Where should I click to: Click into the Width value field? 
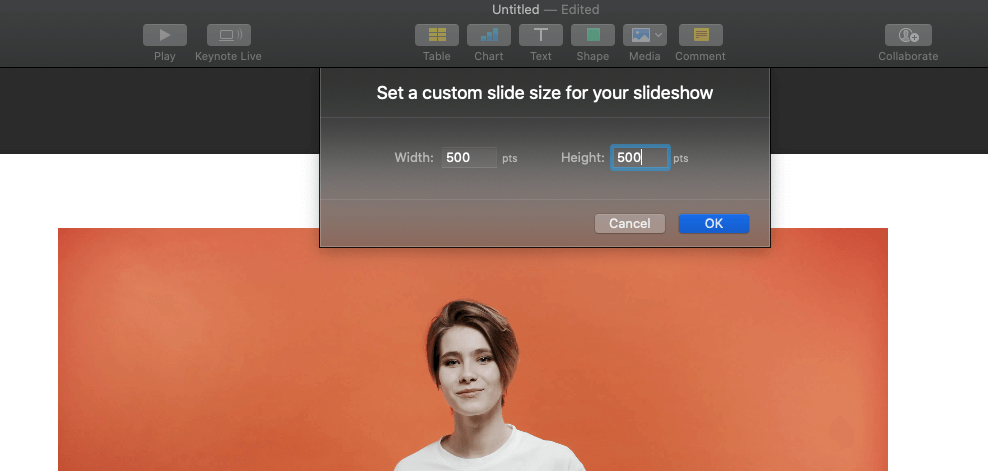[469, 158]
